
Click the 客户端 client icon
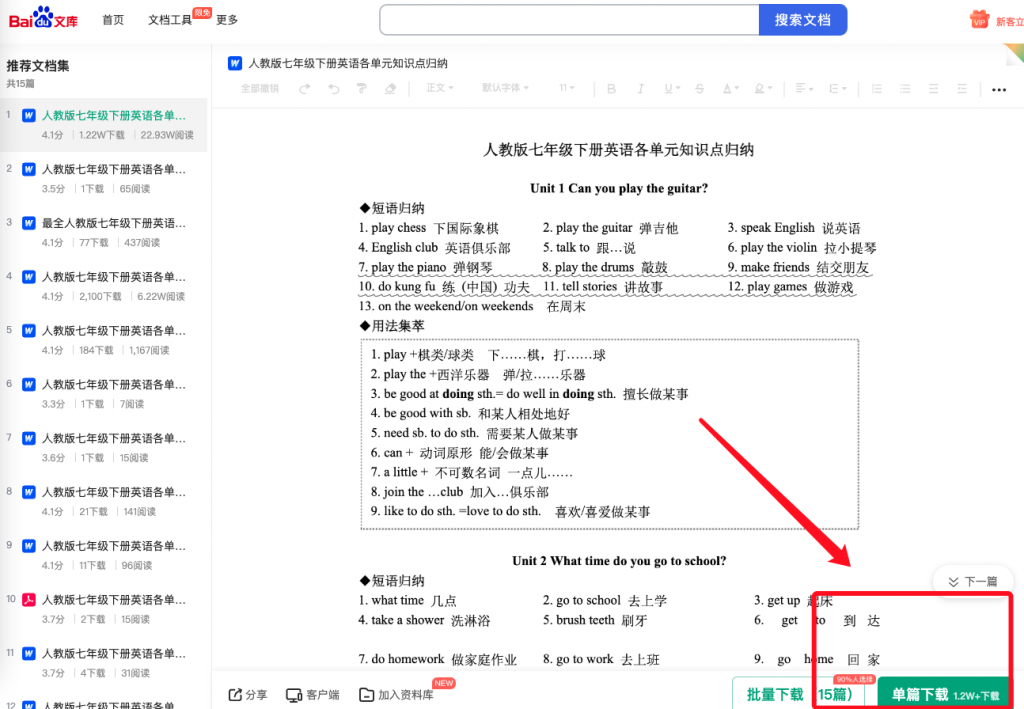294,695
